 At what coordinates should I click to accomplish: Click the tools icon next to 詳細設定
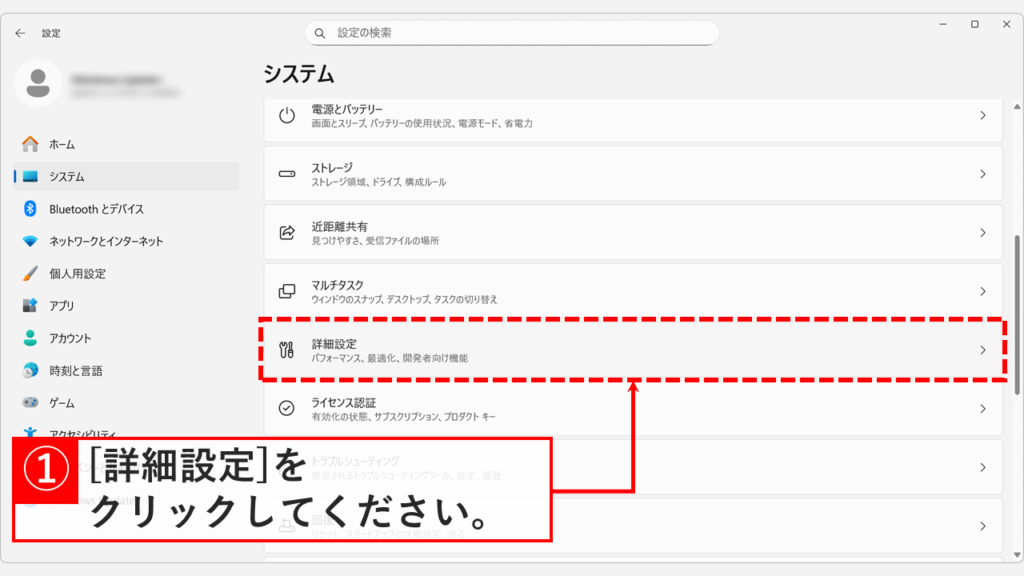coord(287,350)
